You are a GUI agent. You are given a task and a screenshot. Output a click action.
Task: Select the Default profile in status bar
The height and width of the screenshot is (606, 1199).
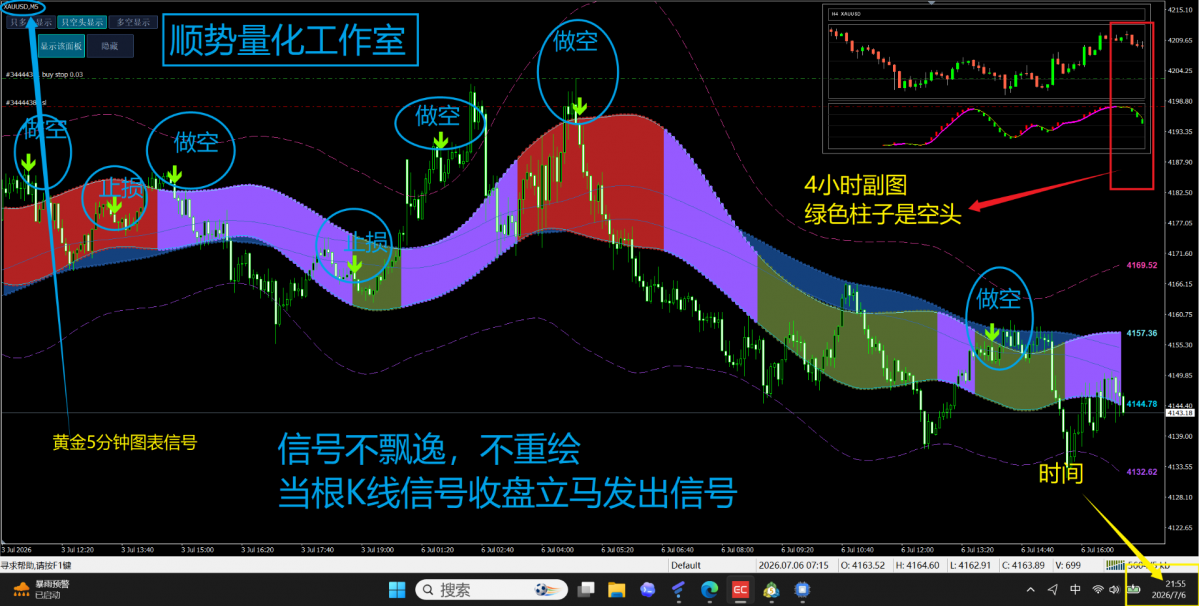coord(686,566)
